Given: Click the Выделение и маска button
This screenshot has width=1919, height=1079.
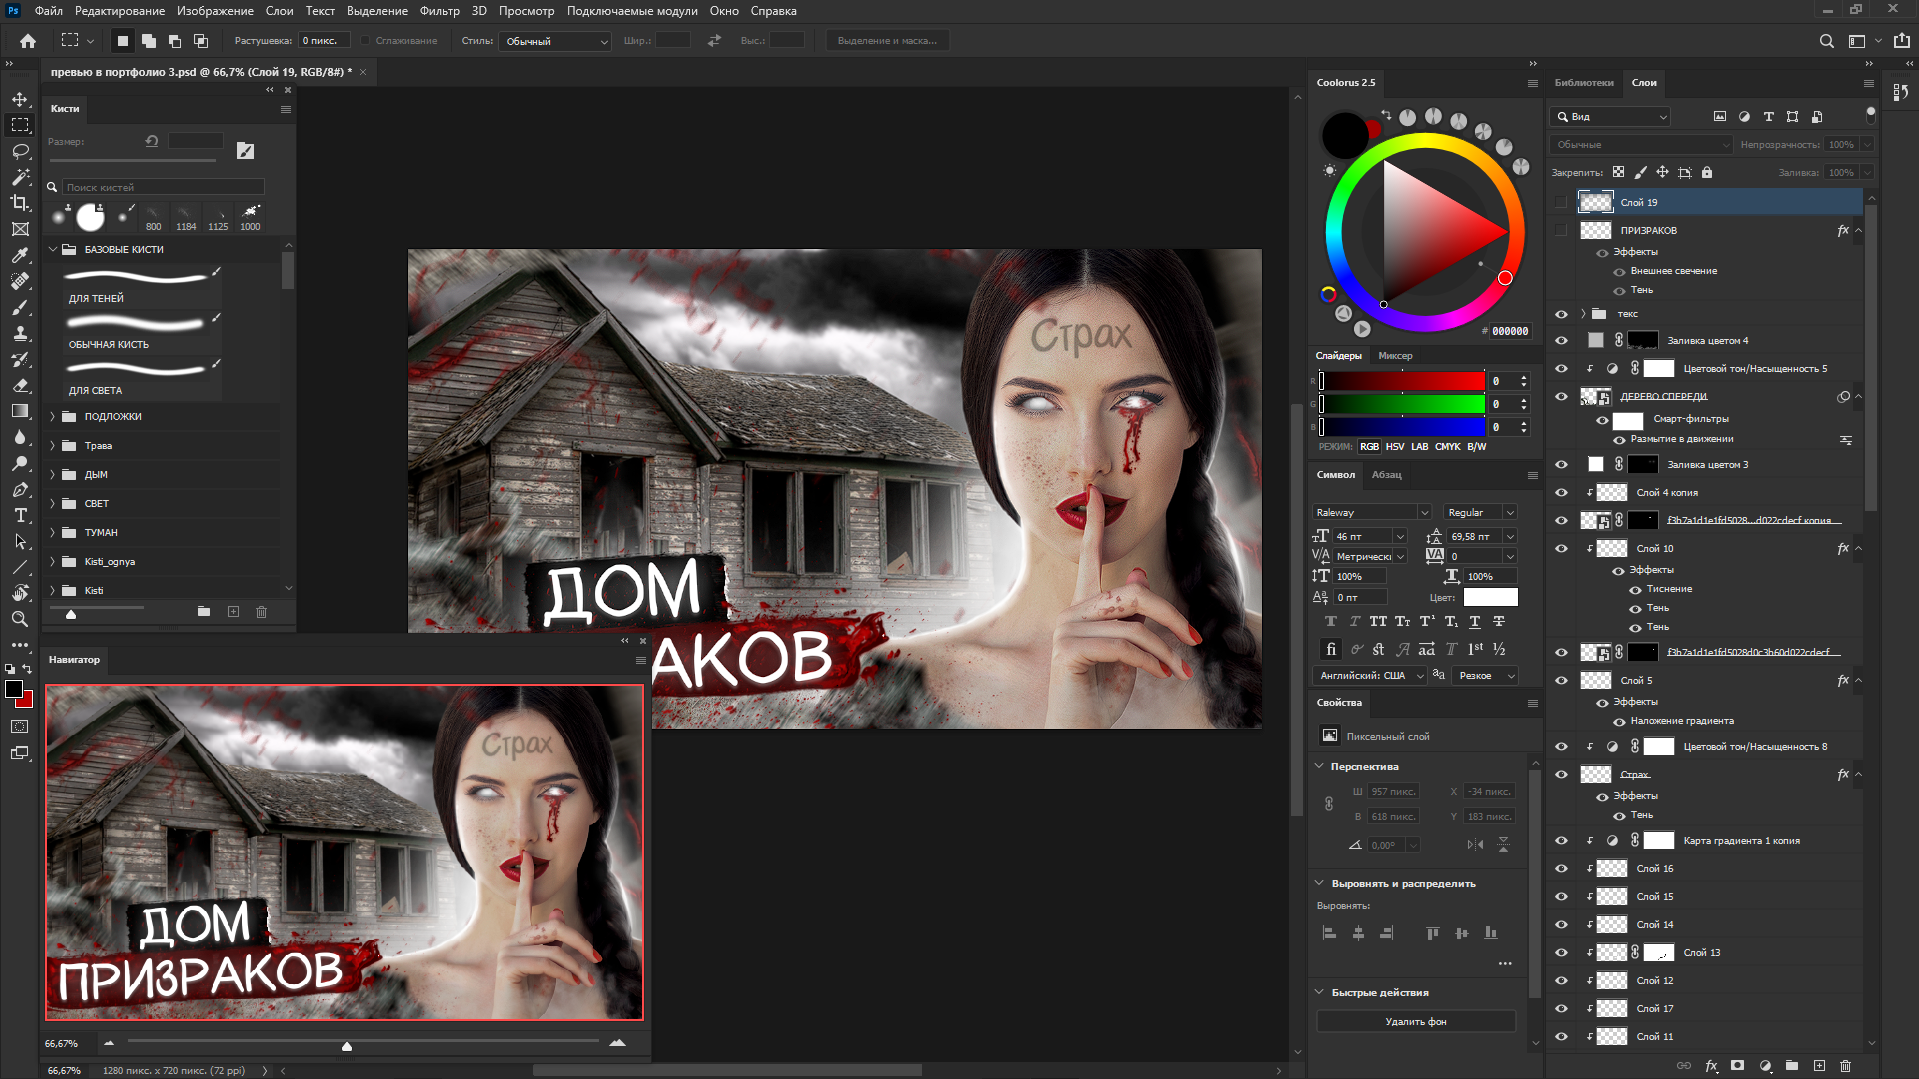Looking at the screenshot, I should tap(887, 41).
